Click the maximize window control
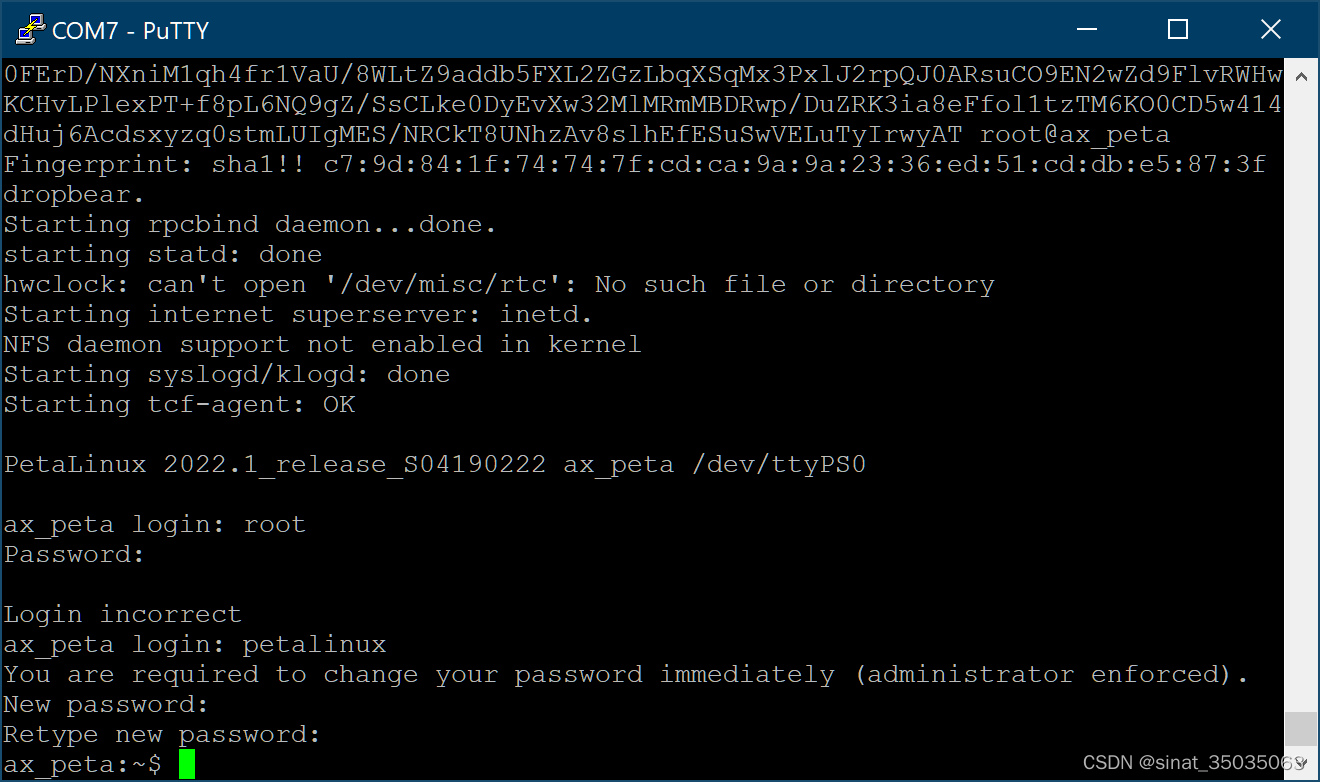The image size is (1320, 782). 1178,29
